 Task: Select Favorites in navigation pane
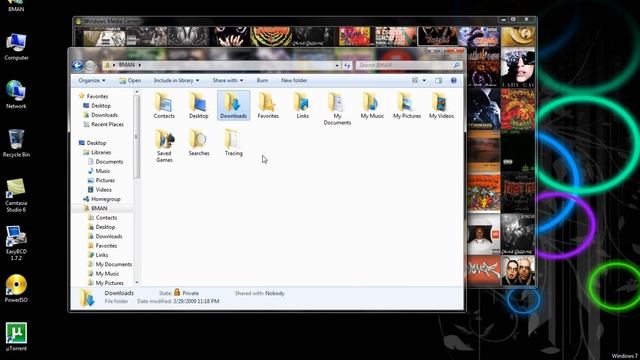[93, 96]
